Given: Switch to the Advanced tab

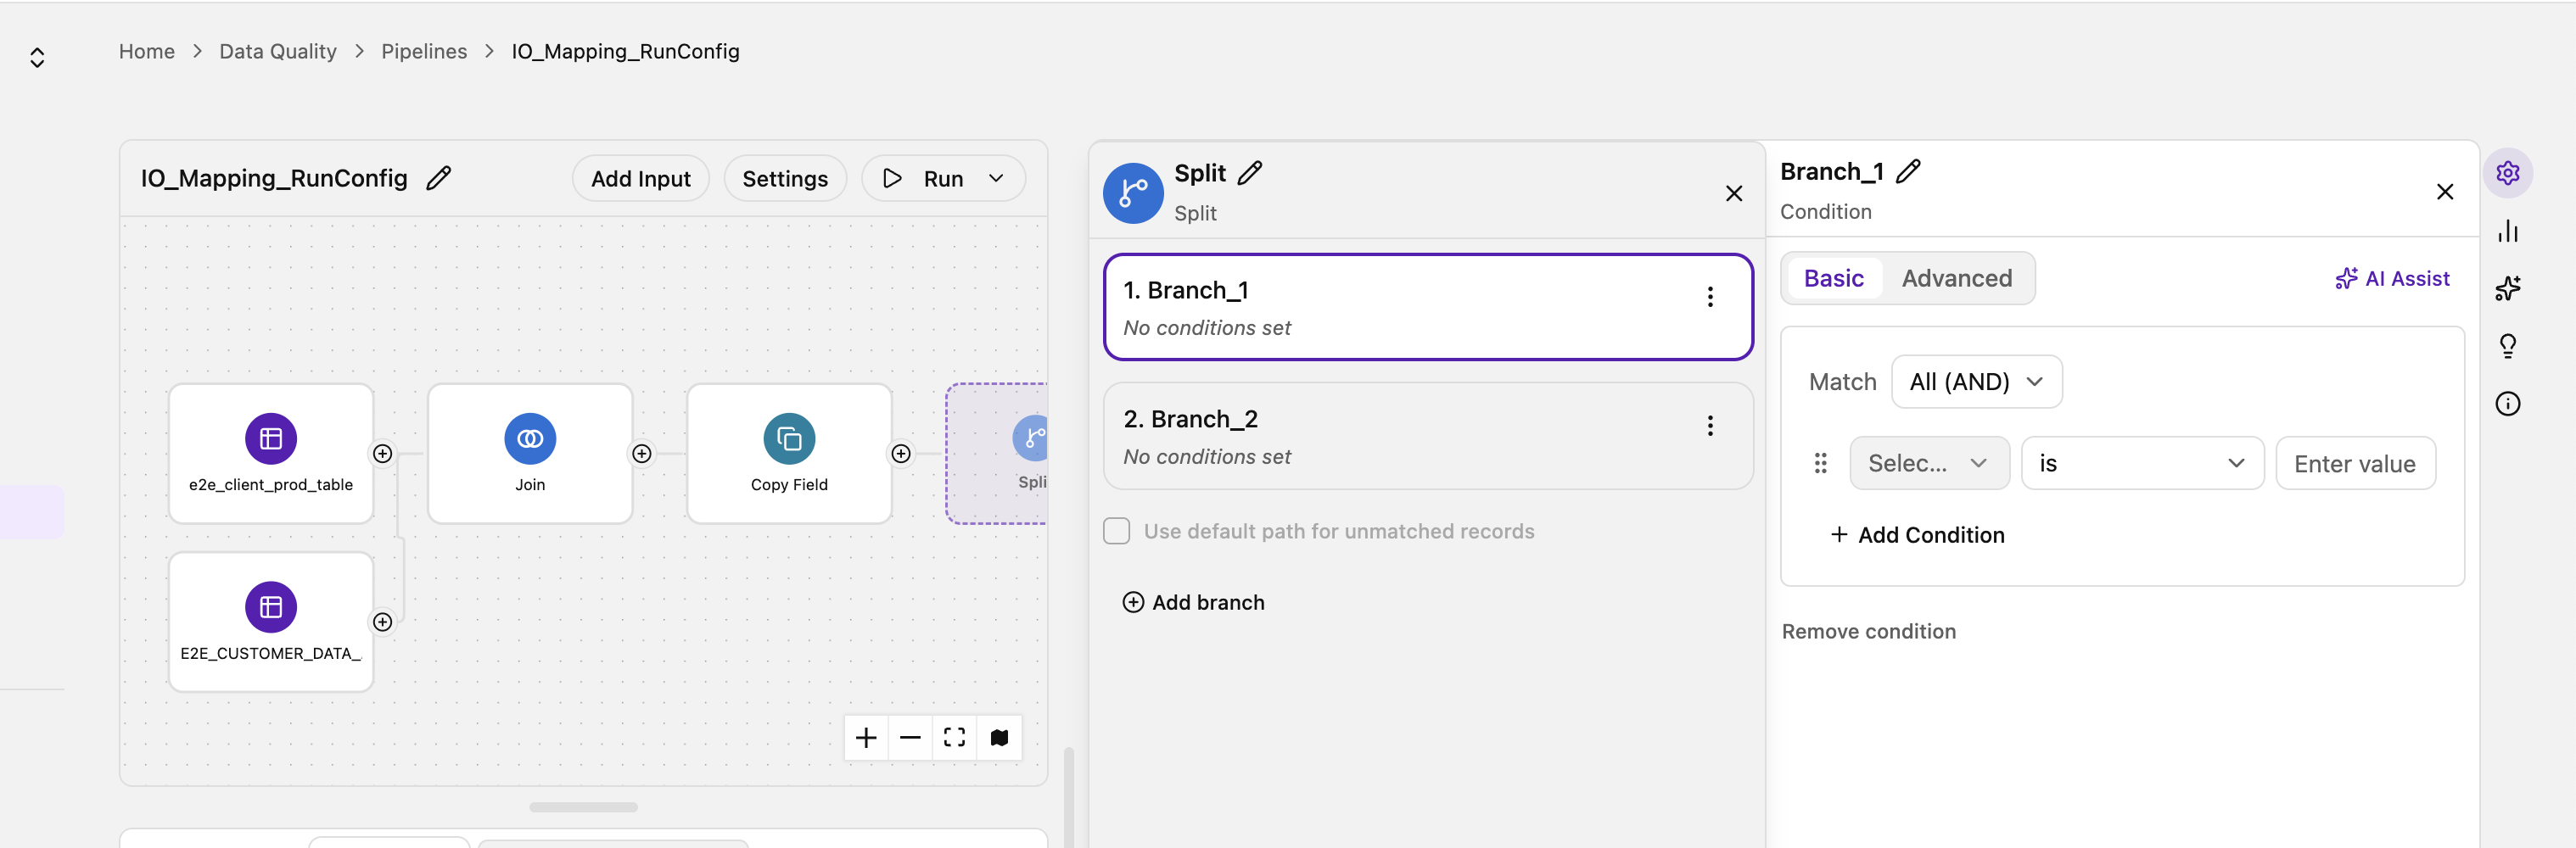Looking at the screenshot, I should point(1956,278).
